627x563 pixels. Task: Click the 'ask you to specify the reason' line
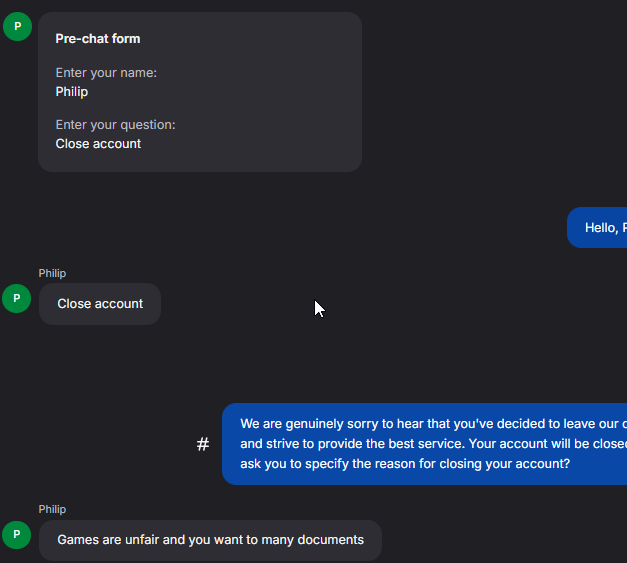405,464
